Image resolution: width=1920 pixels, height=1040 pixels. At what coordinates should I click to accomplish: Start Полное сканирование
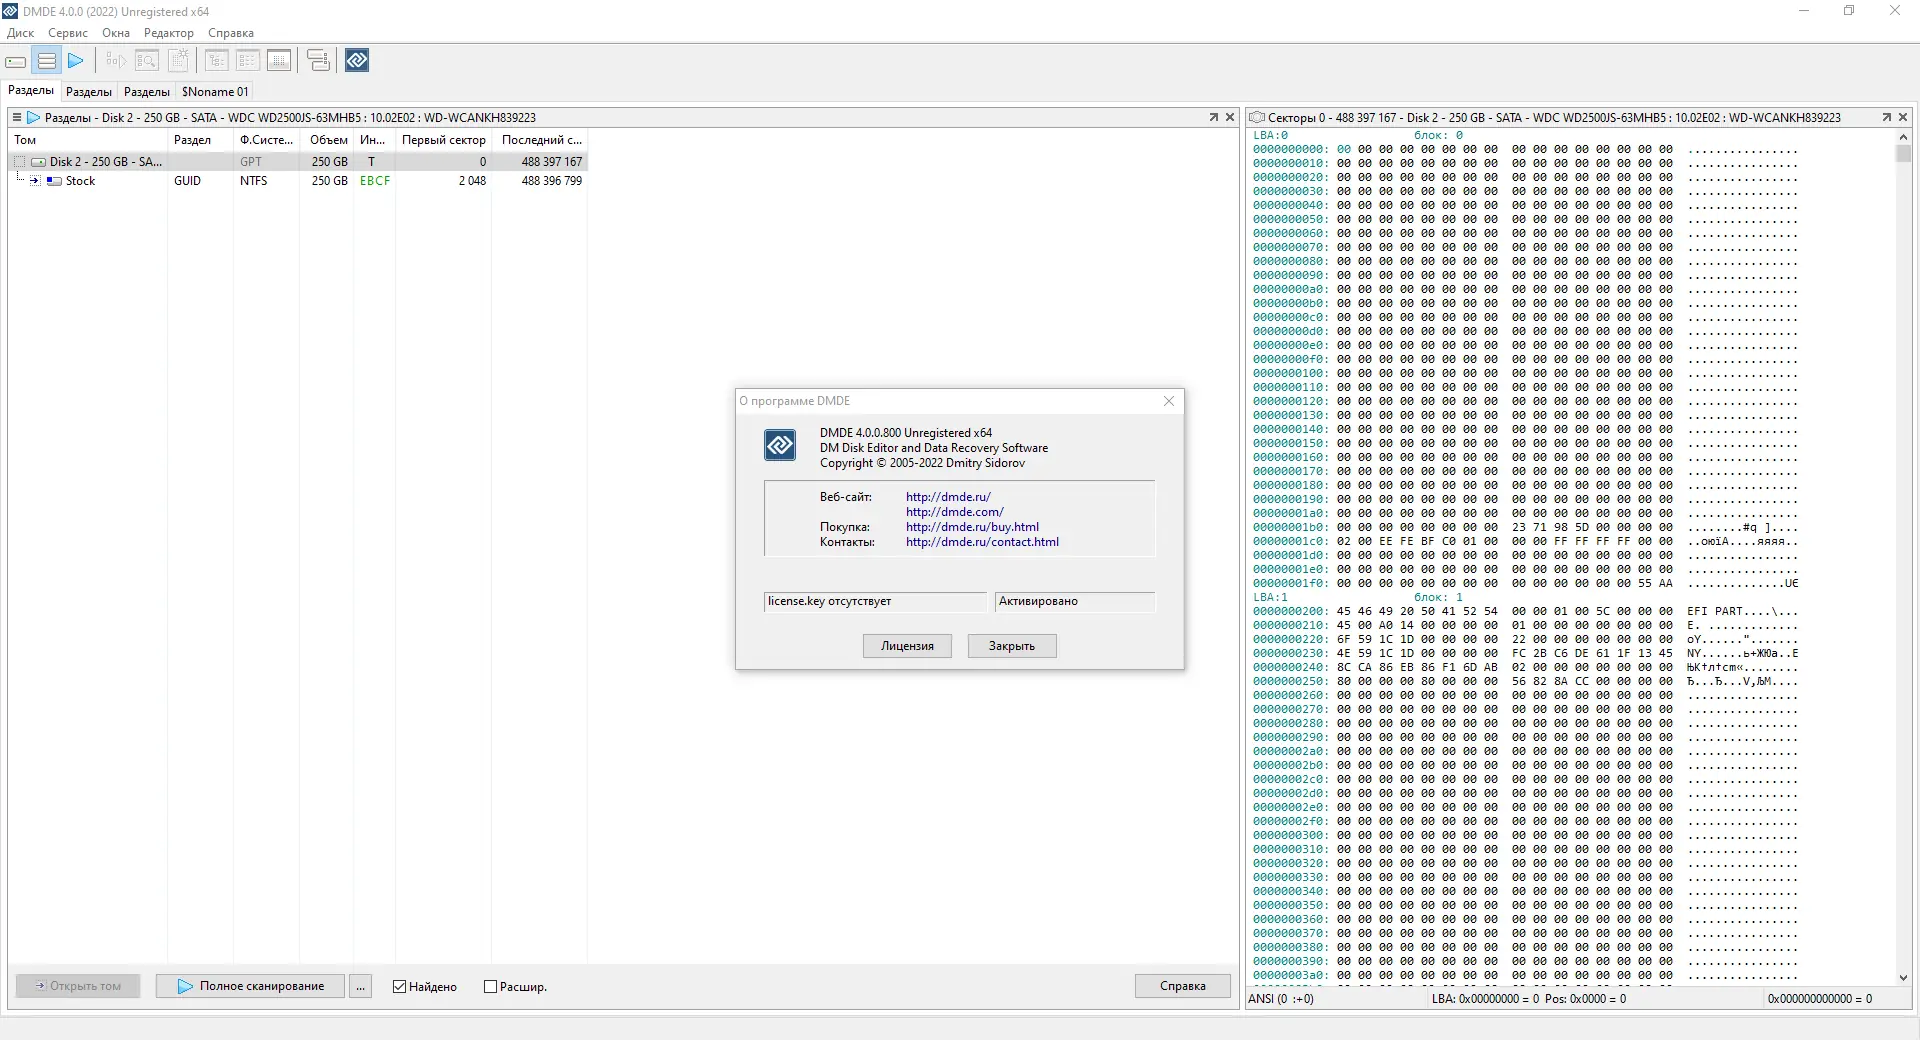click(250, 986)
